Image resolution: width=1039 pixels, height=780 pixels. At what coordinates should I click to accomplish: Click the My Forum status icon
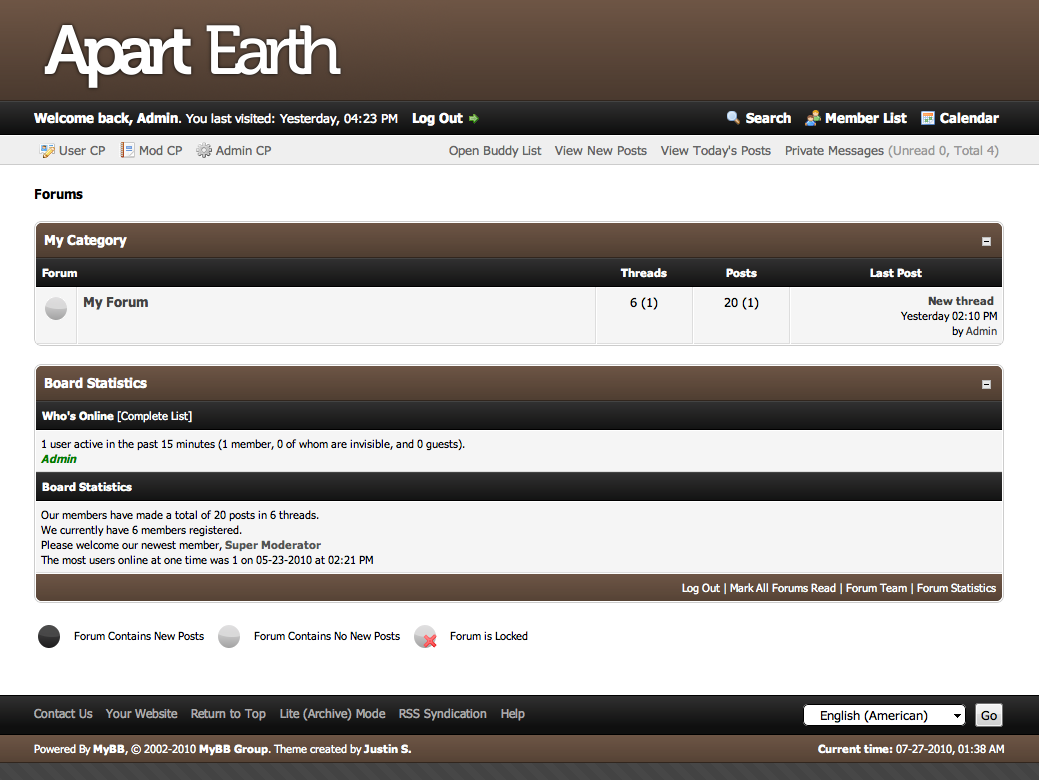[x=56, y=309]
